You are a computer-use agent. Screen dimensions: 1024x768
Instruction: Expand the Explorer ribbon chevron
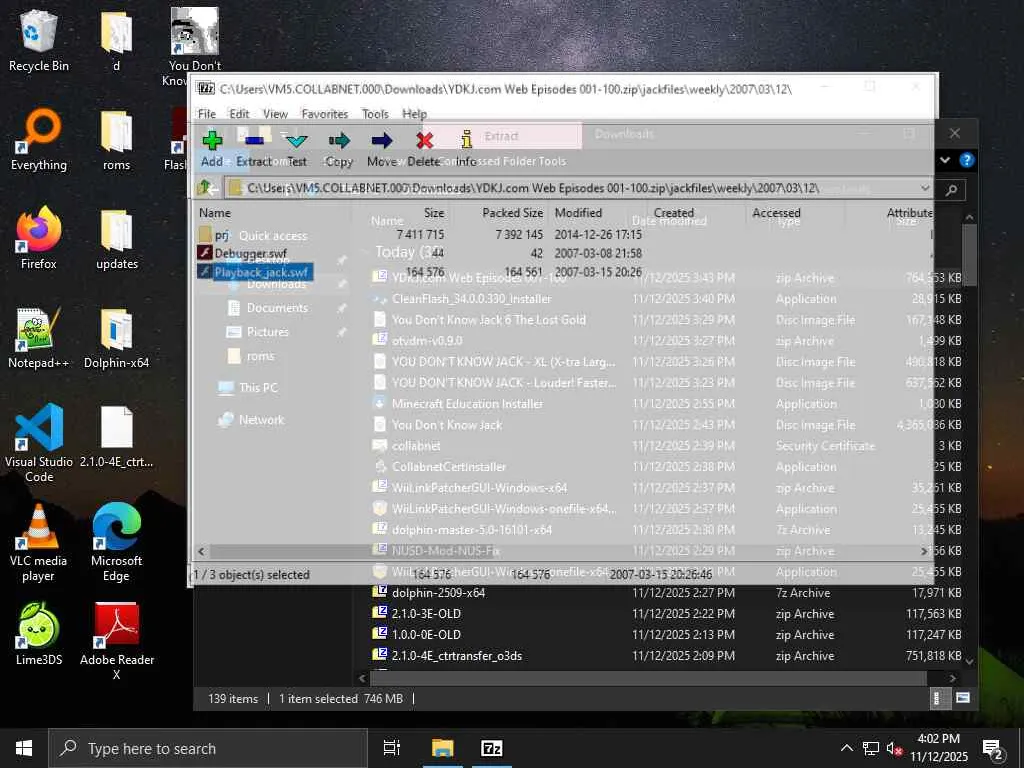coord(945,160)
